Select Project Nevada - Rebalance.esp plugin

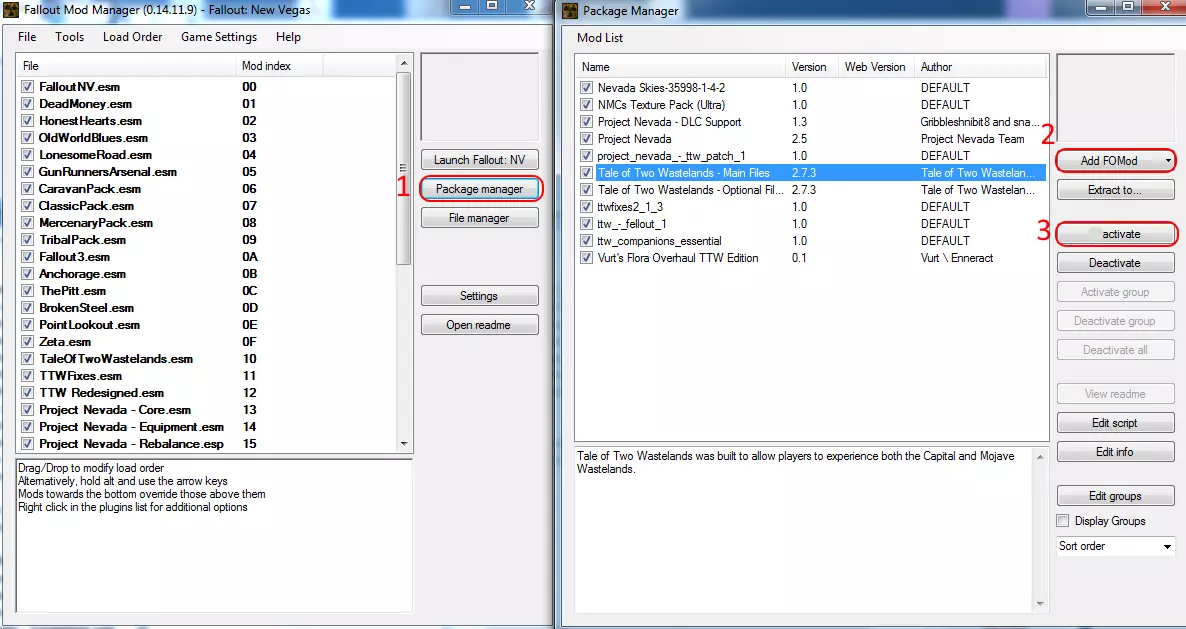click(132, 445)
